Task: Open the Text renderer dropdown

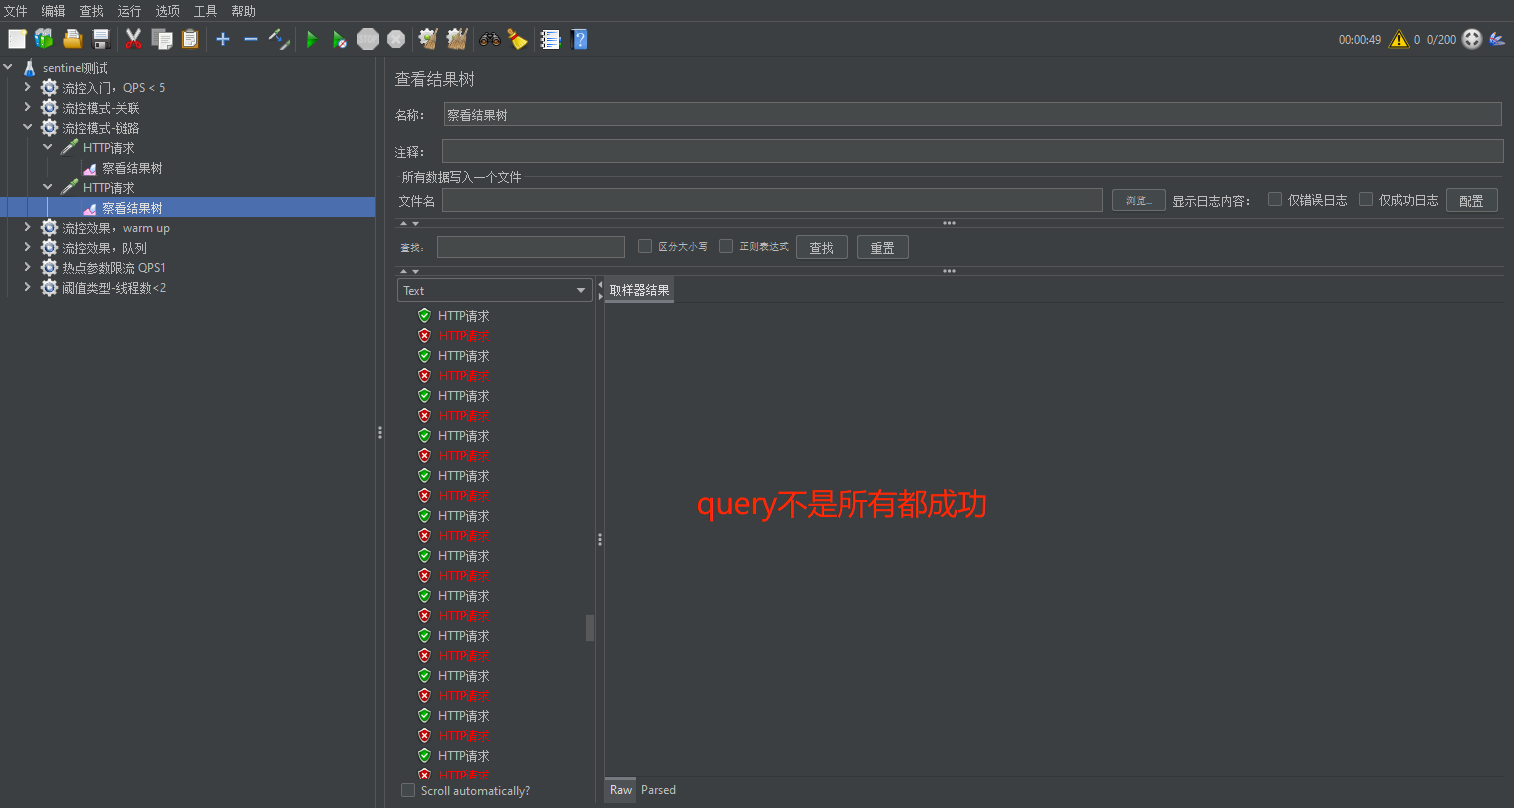Action: (x=495, y=290)
